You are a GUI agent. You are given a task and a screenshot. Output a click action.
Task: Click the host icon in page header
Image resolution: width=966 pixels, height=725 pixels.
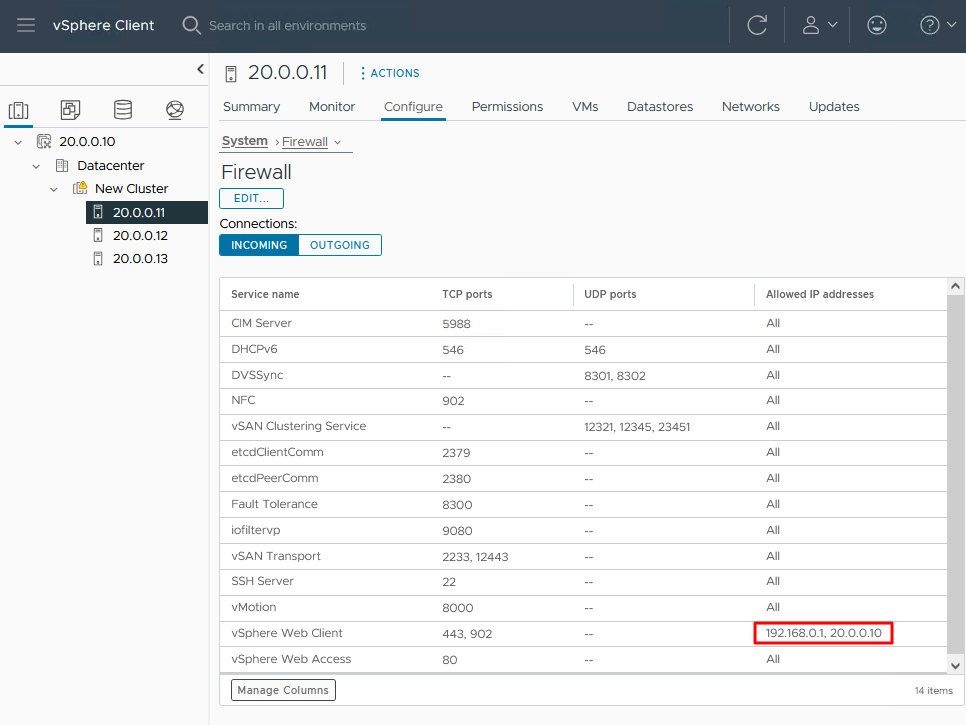coord(231,74)
